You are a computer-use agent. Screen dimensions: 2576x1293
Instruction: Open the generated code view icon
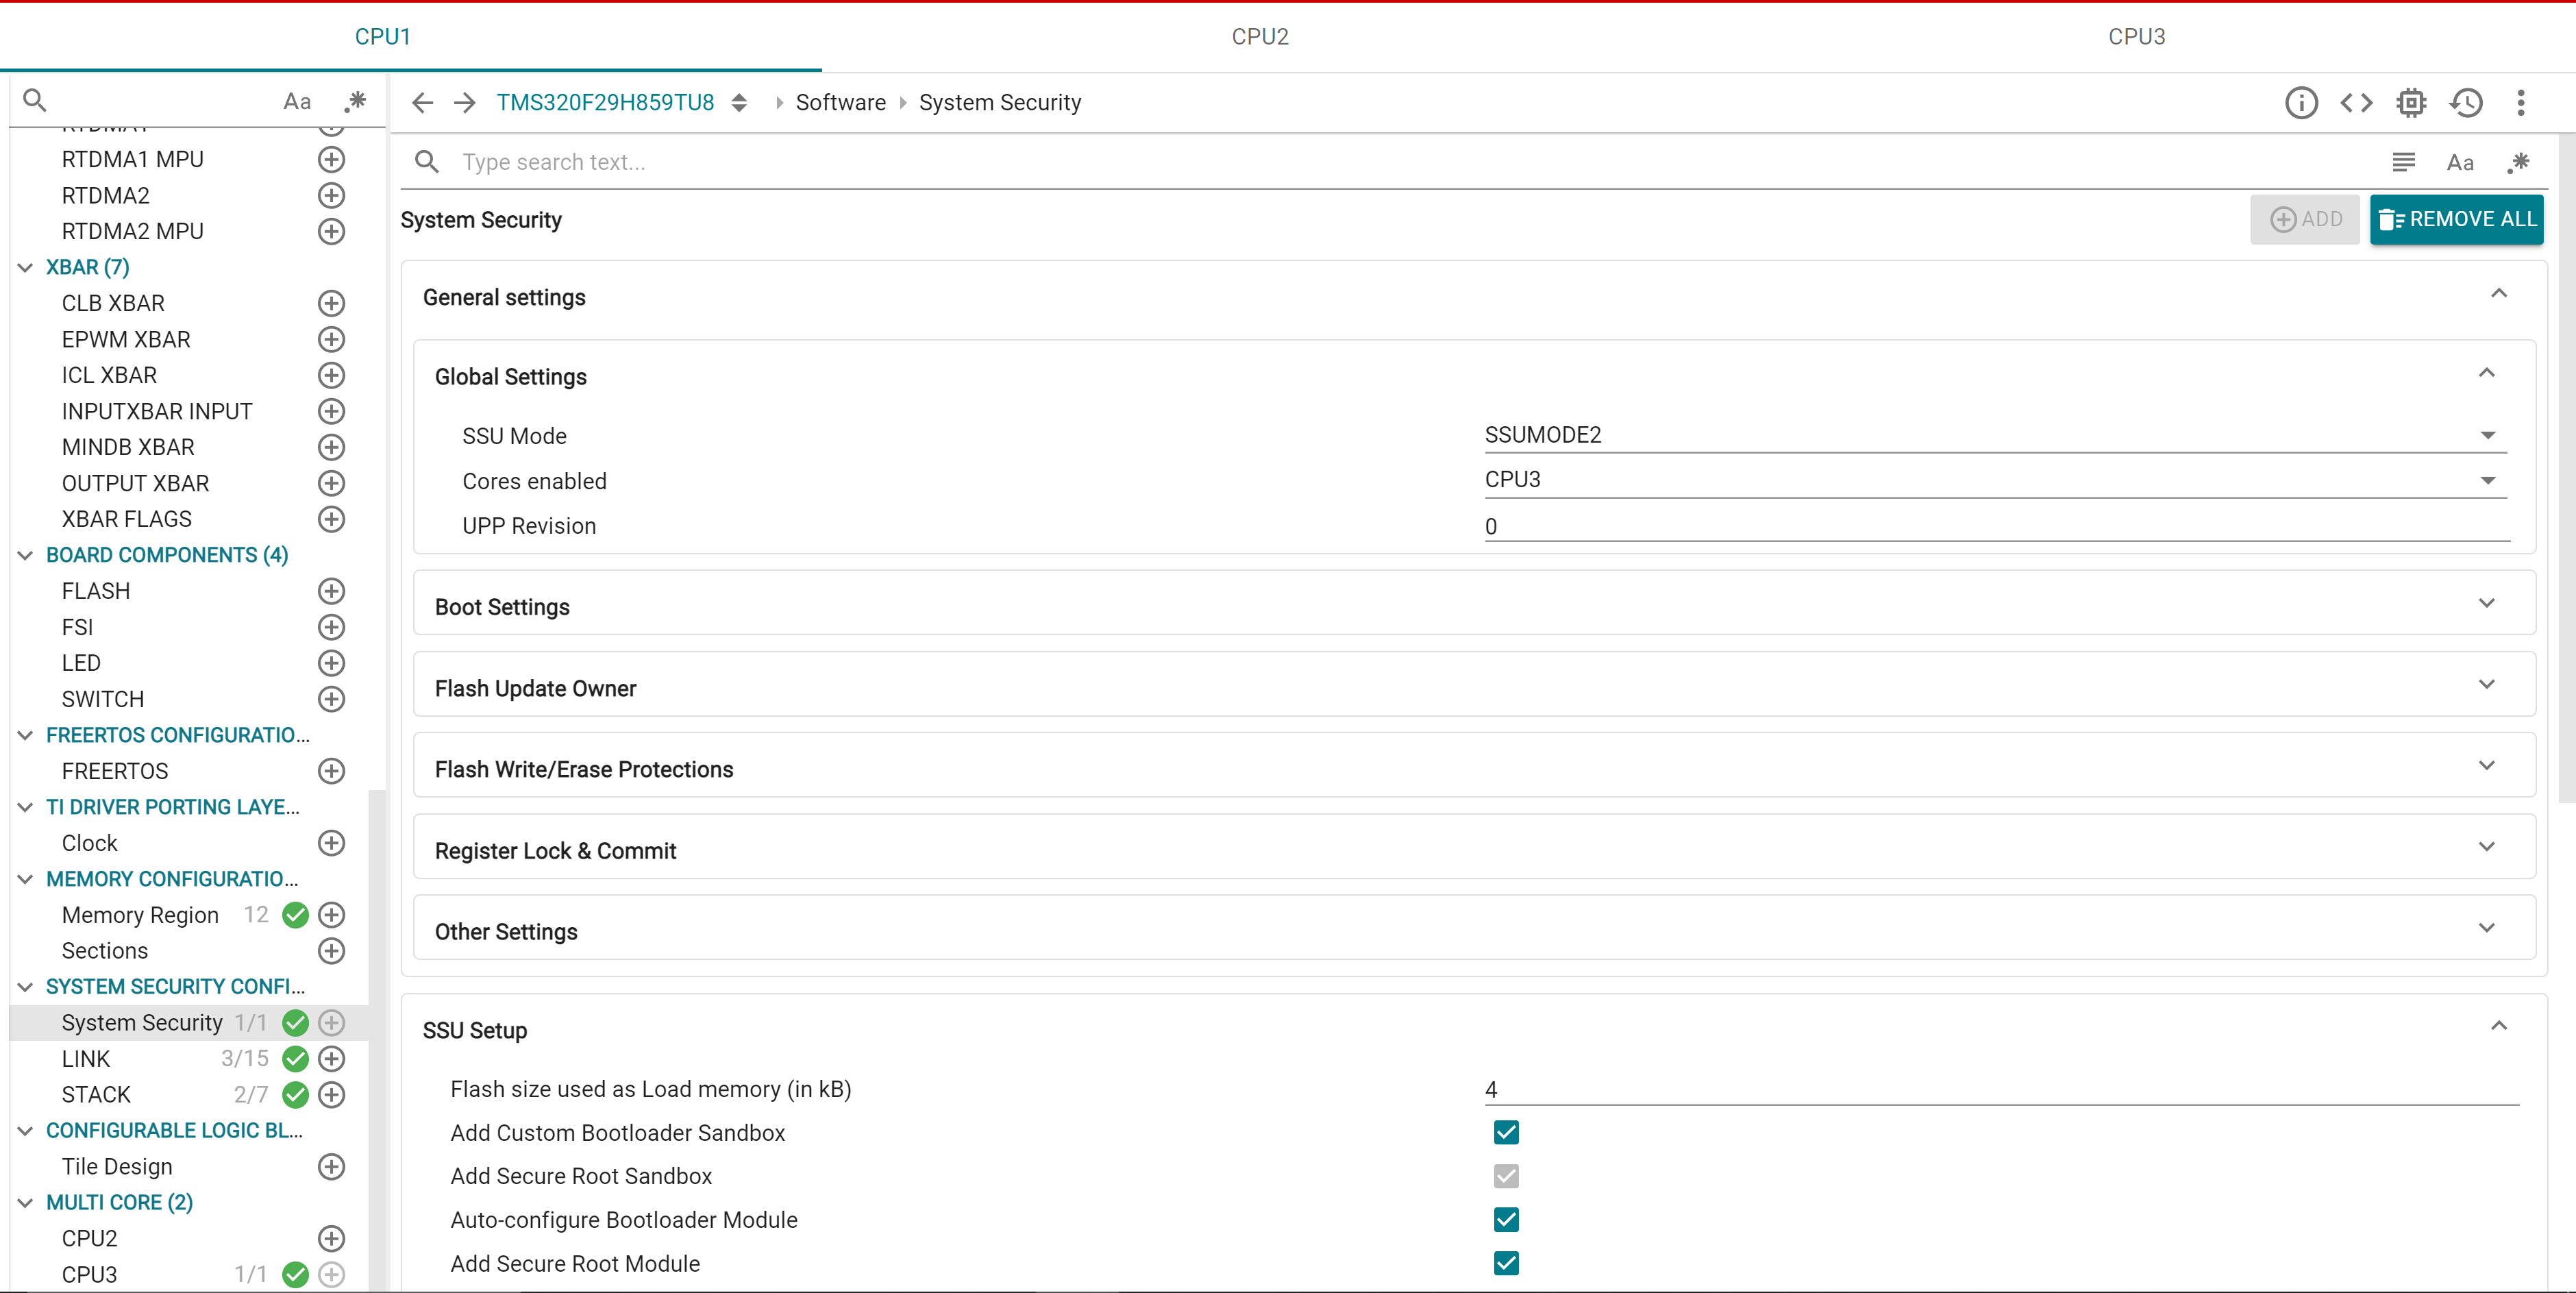click(2356, 102)
